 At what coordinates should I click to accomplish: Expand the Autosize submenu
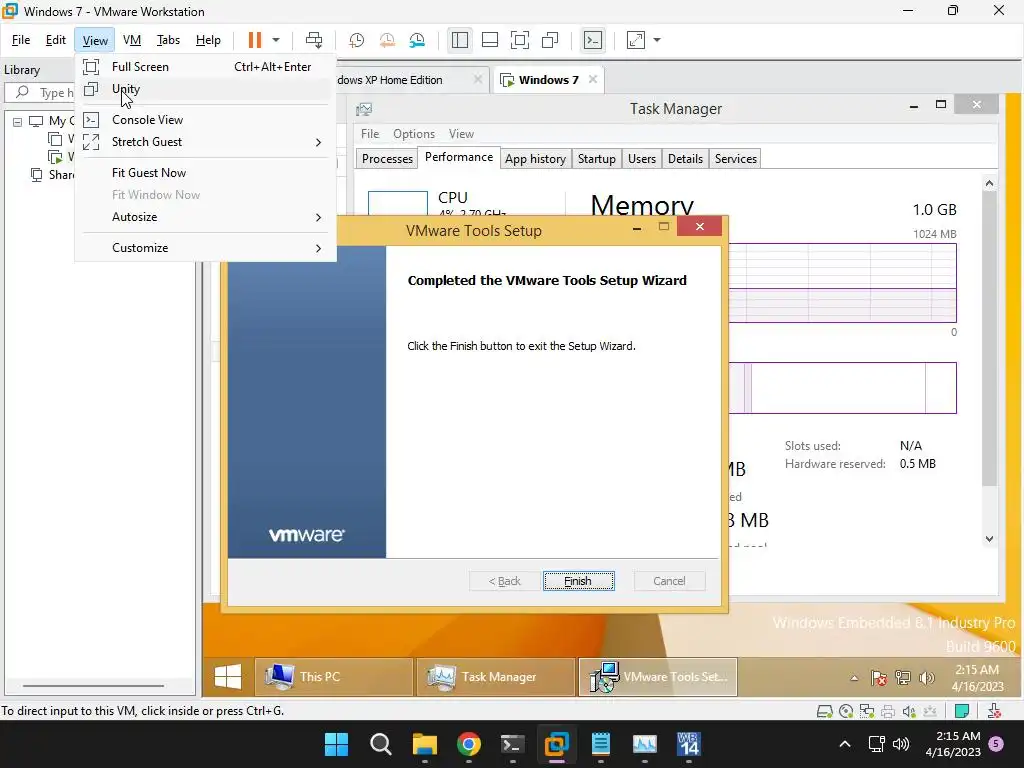click(x=205, y=217)
